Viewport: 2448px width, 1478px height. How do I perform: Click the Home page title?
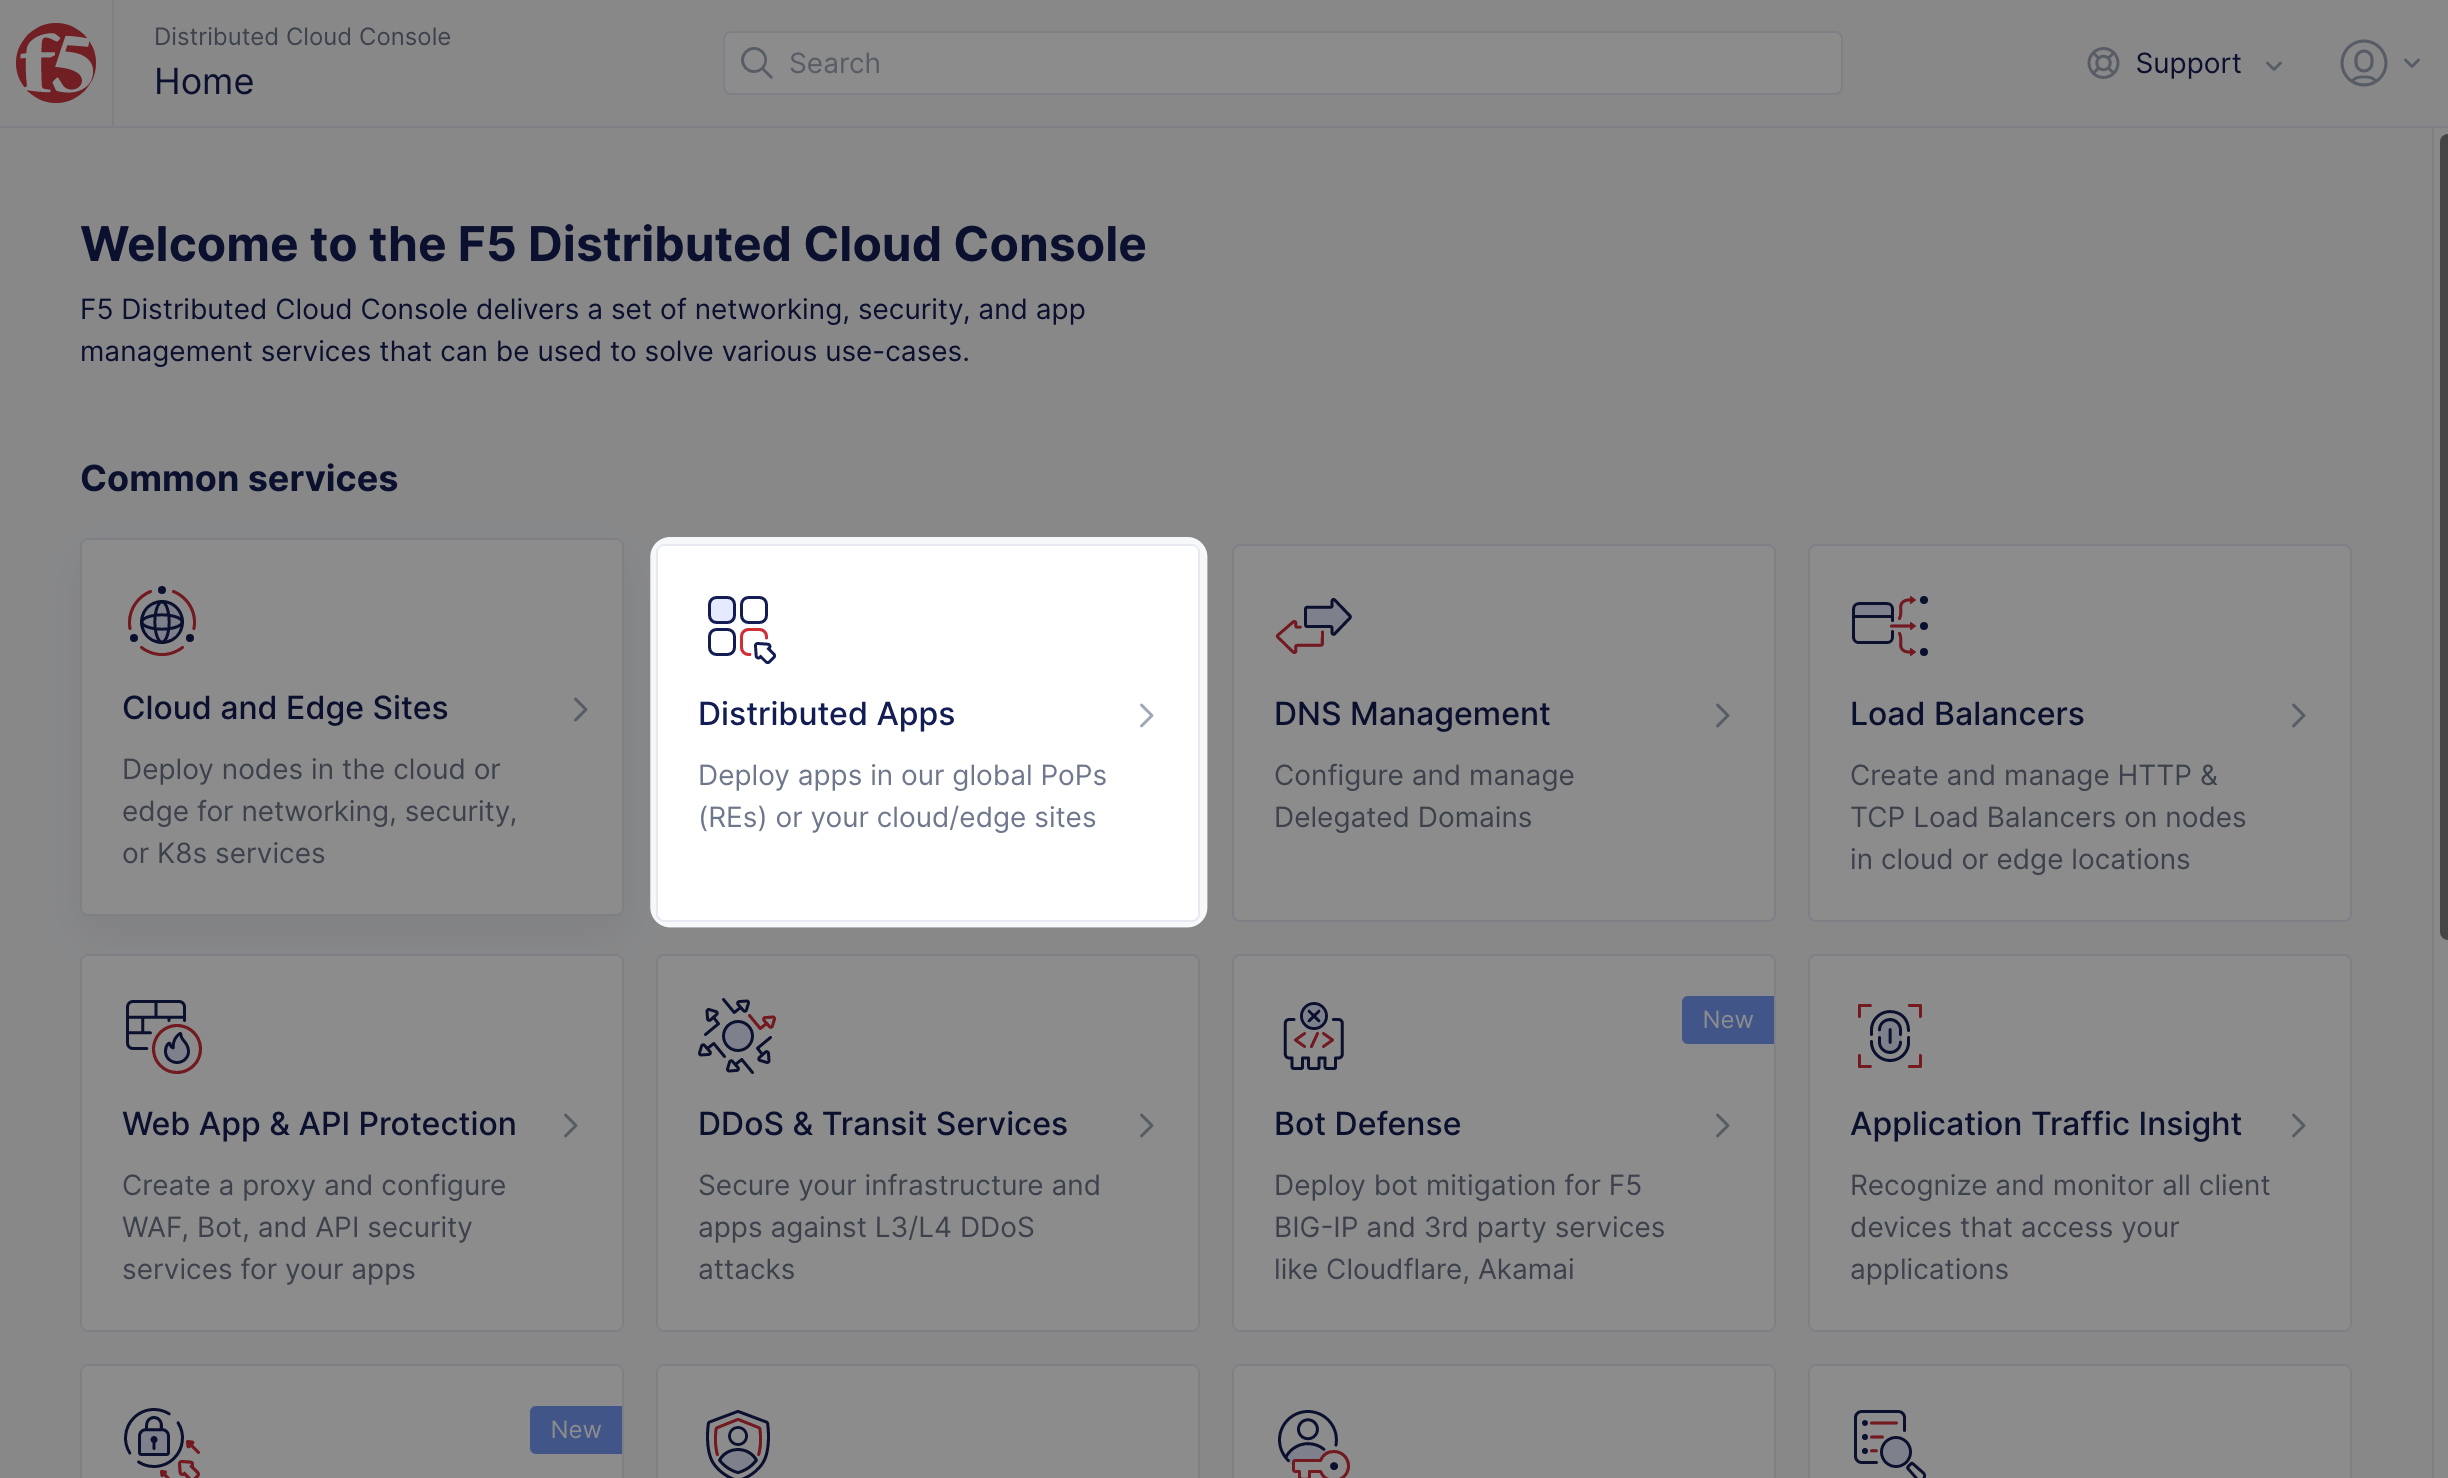click(x=204, y=82)
